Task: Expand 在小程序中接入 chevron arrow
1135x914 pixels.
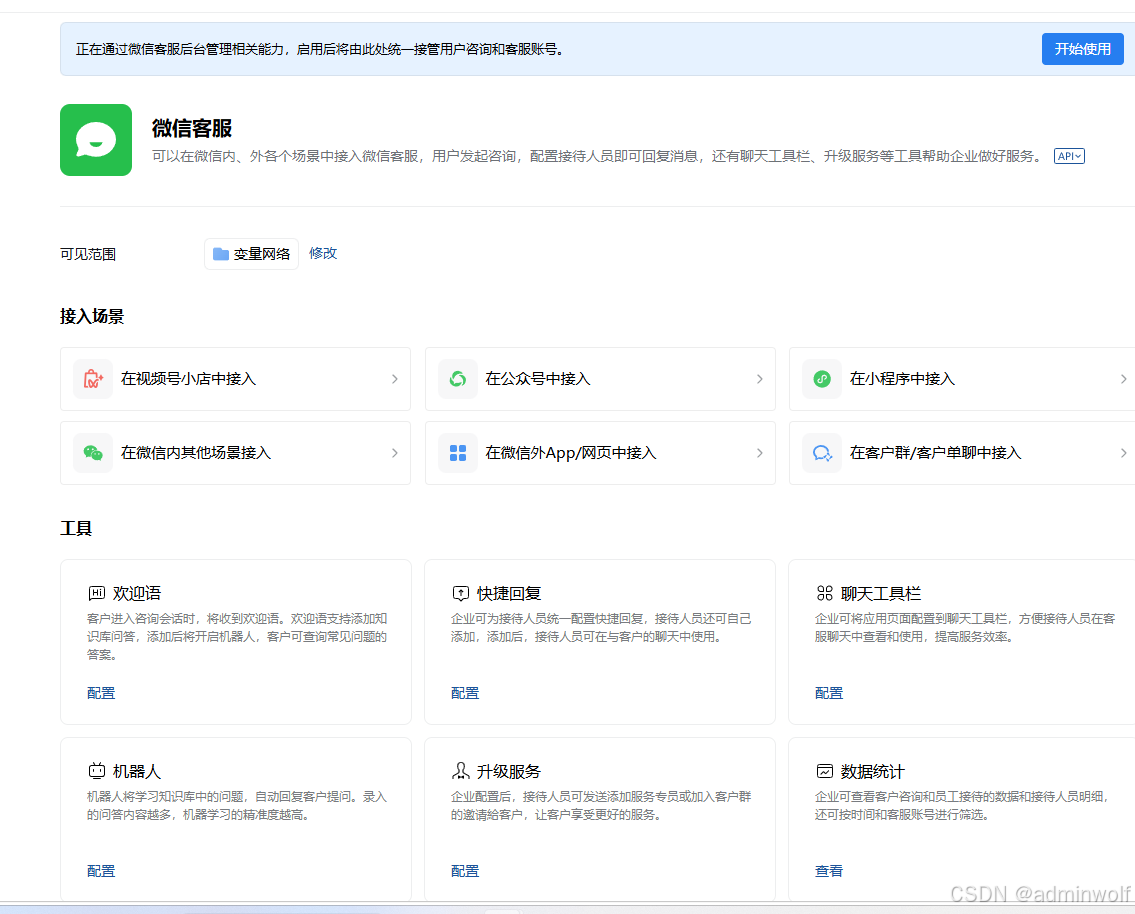Action: [x=1123, y=378]
